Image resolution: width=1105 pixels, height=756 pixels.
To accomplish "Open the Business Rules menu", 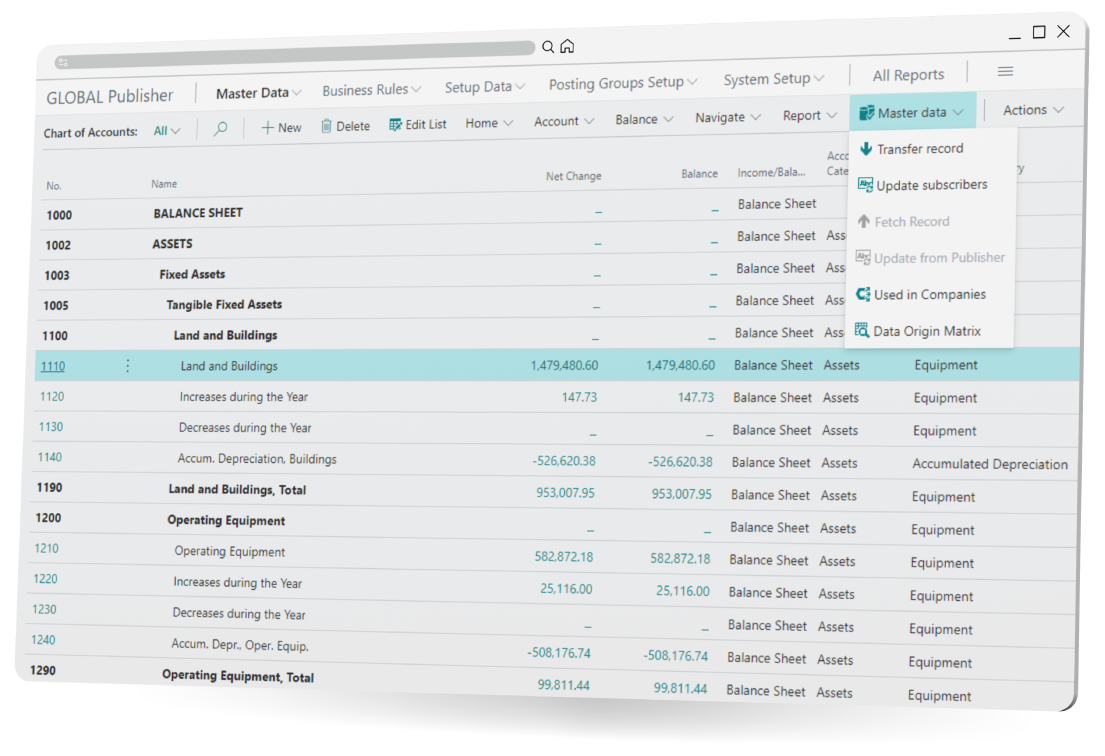I will point(370,89).
